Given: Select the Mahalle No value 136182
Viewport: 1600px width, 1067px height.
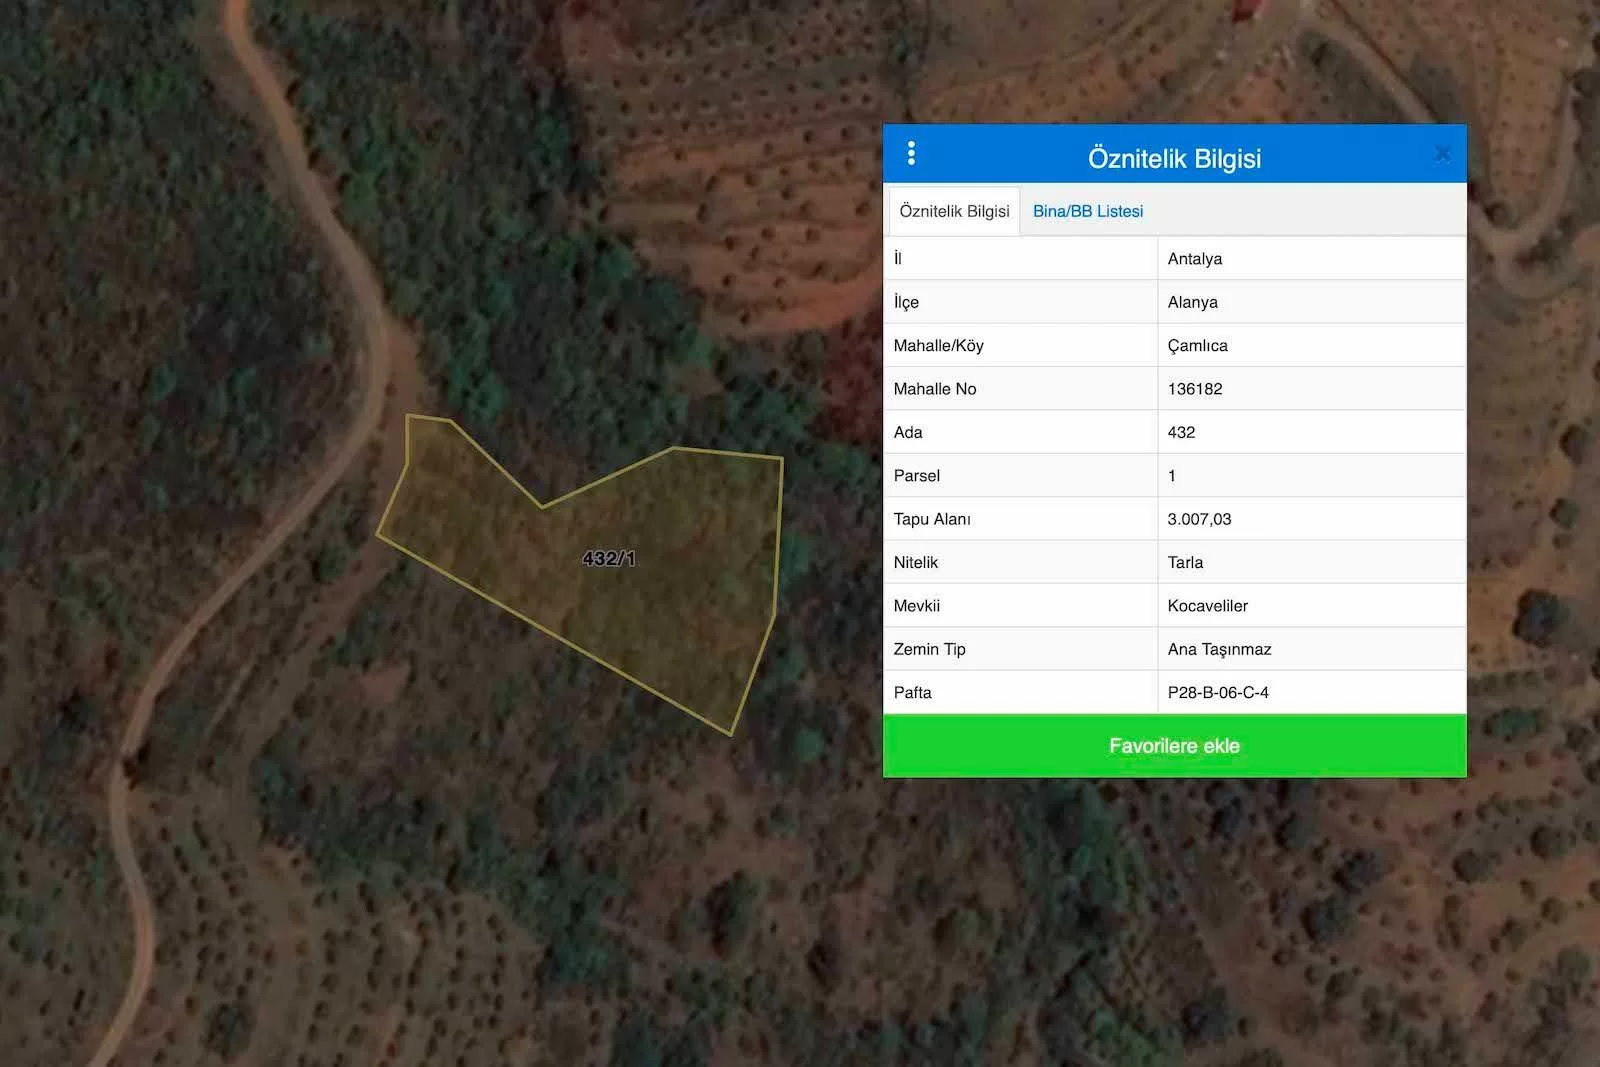Looking at the screenshot, I should tap(1194, 389).
